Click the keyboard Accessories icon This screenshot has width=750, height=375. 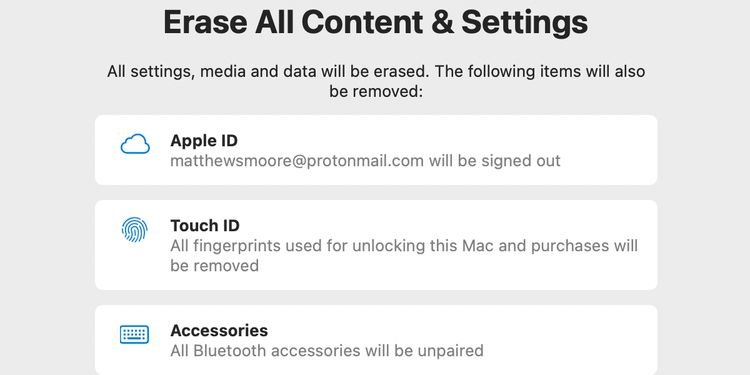(x=134, y=334)
